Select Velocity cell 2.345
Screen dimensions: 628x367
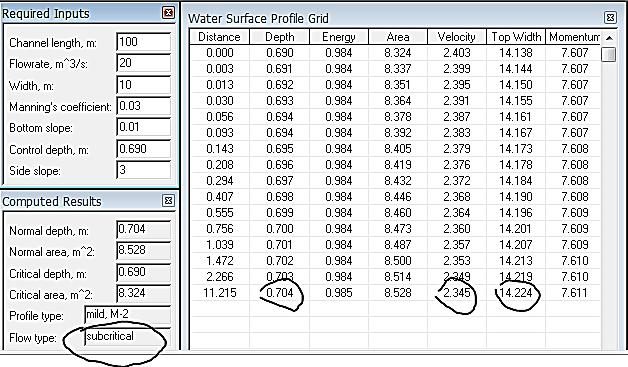click(x=457, y=293)
